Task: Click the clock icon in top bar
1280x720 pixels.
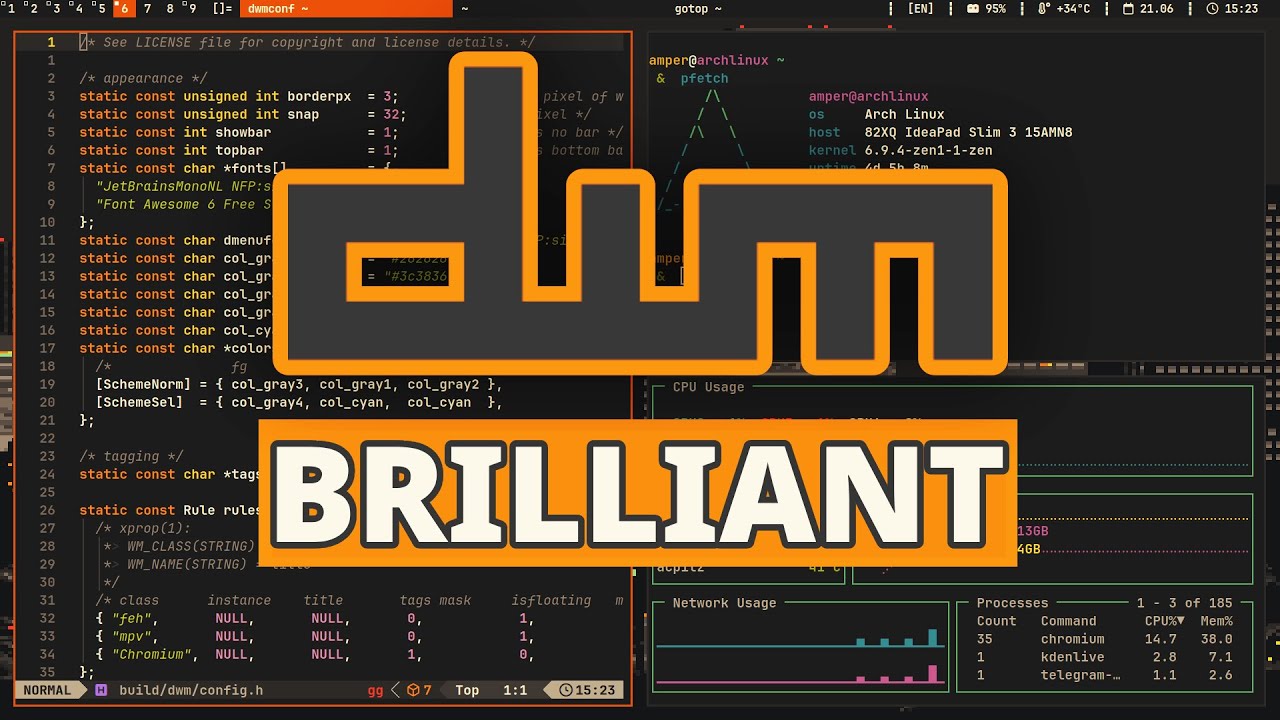Action: click(1213, 8)
